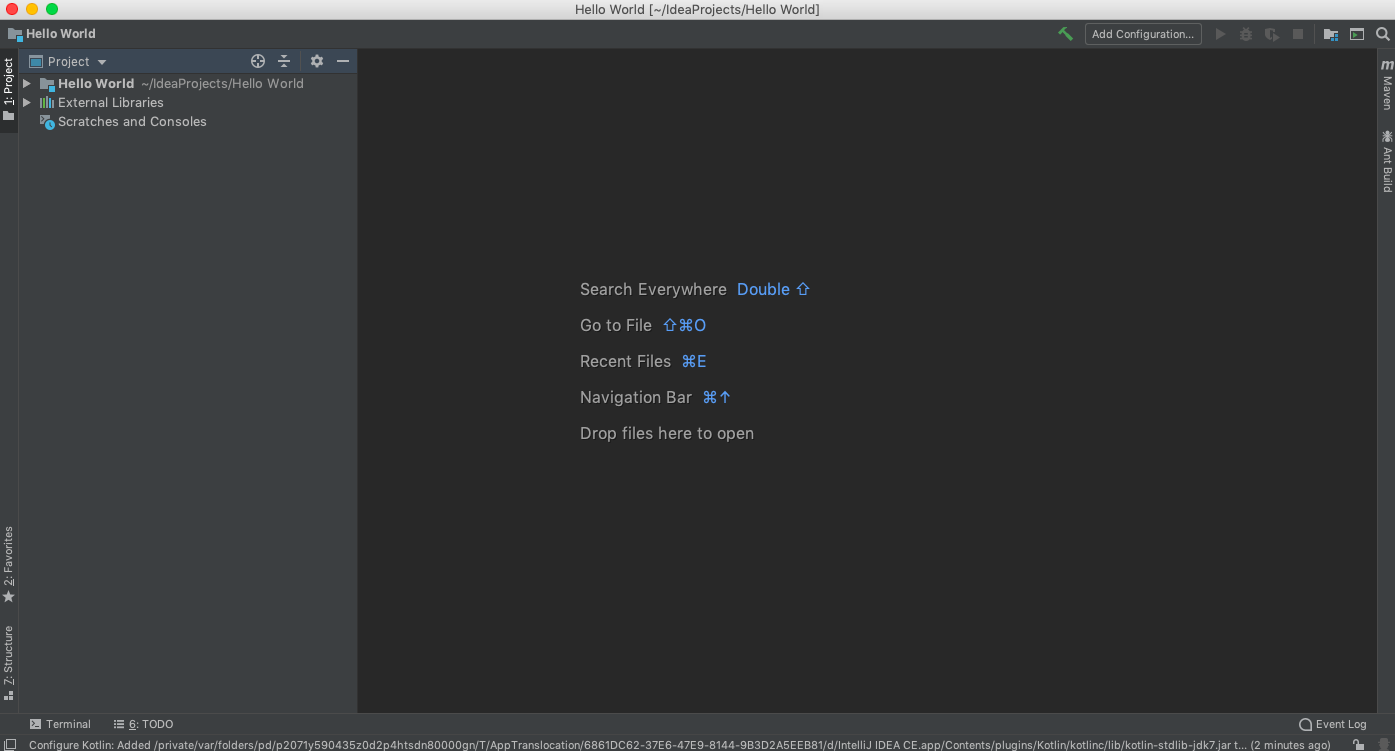Open Project panel gear settings
Screen dimensions: 1395x751
tap(317, 61)
